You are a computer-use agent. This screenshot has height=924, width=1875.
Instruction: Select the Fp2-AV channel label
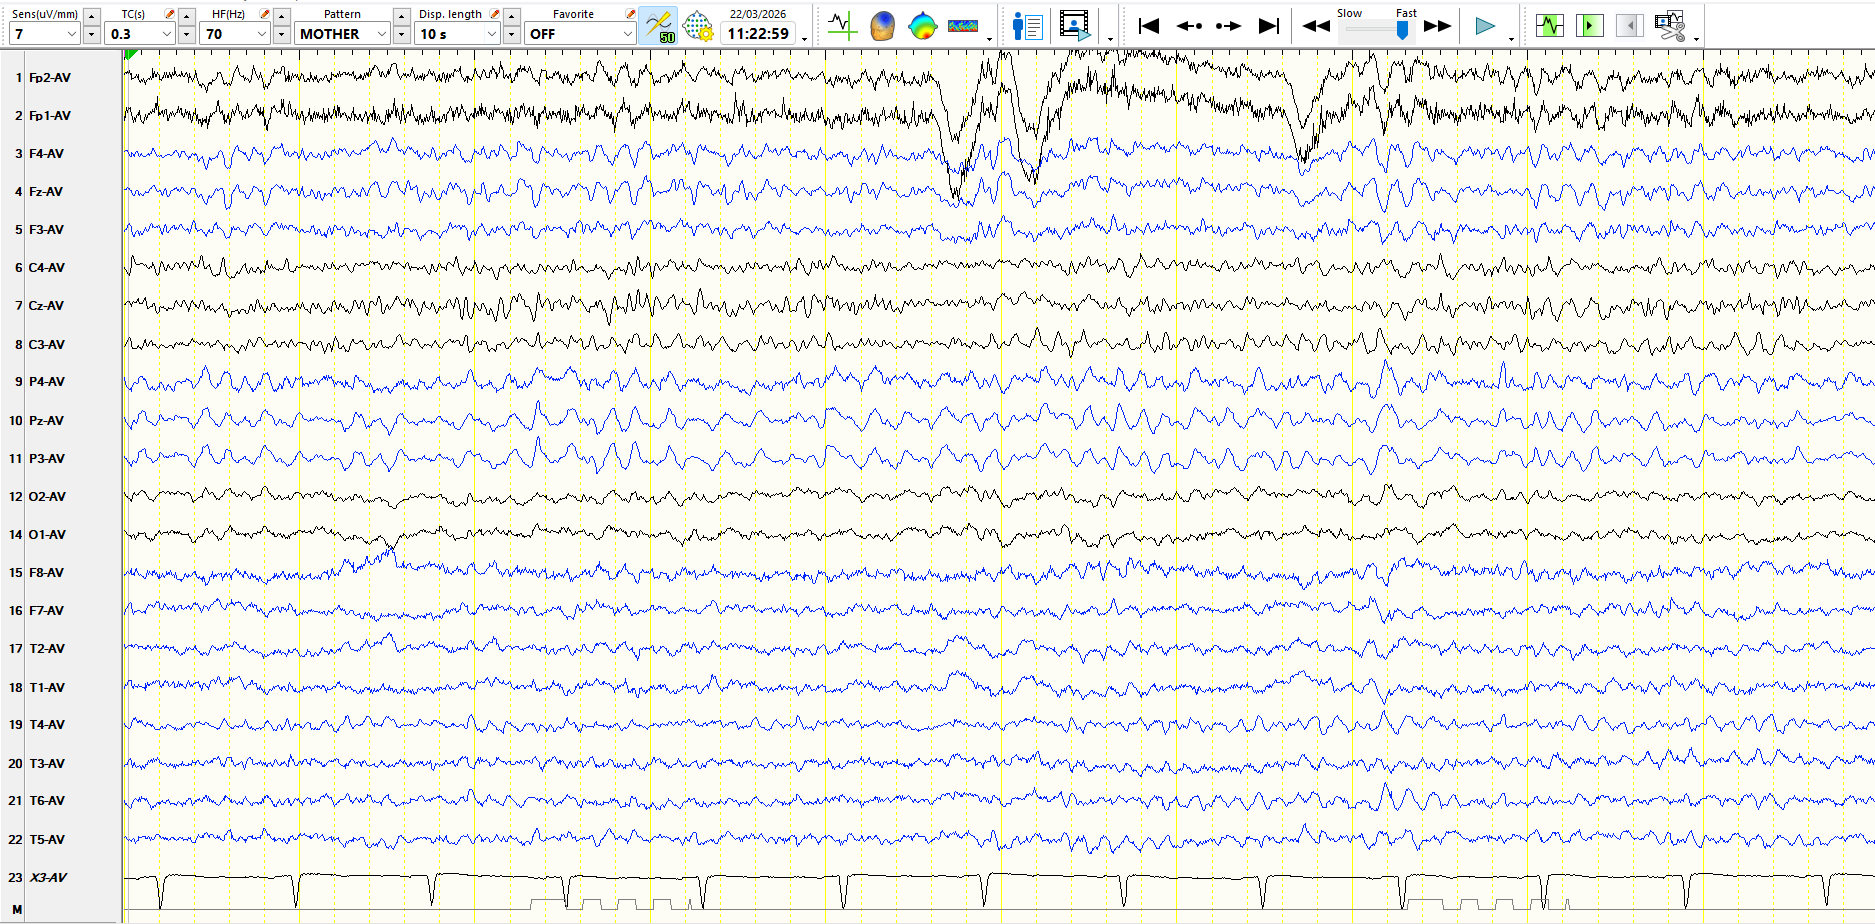coord(49,77)
